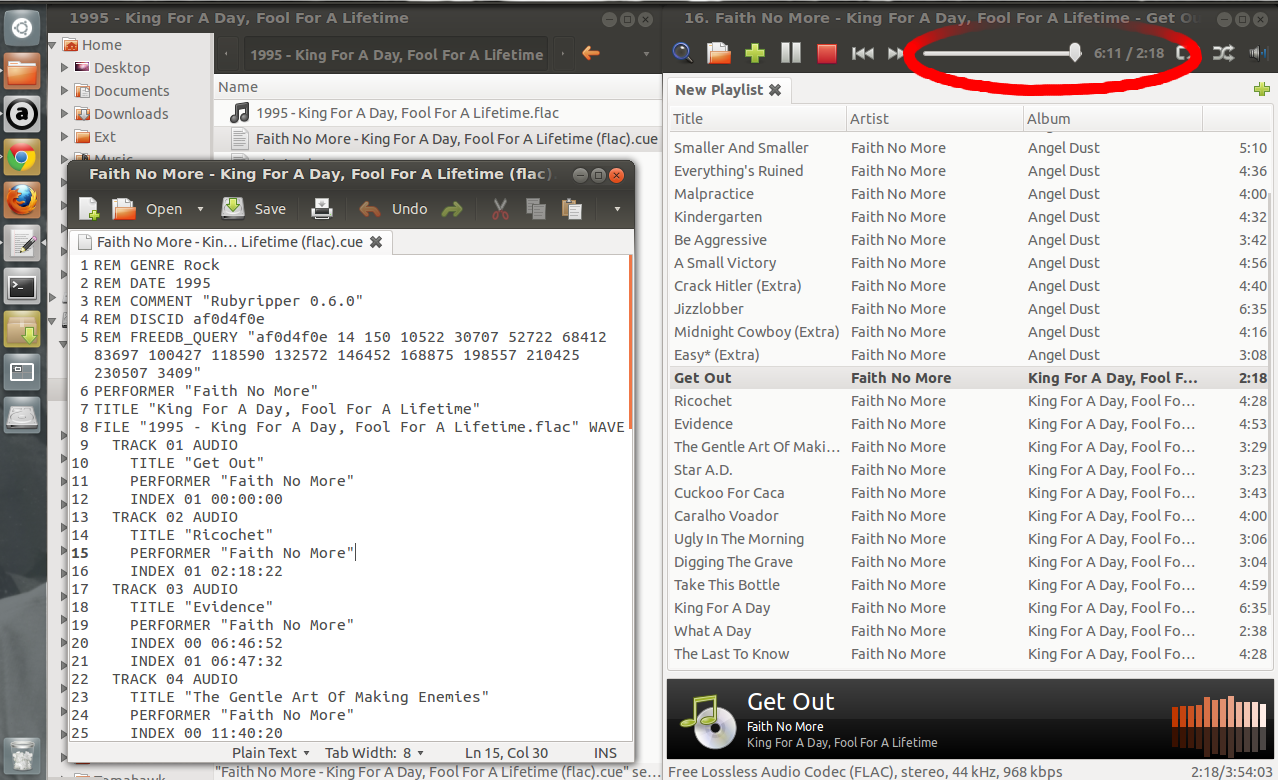This screenshot has width=1278, height=780.
Task: Sort the playlist by the Title column
Action: pos(756,118)
